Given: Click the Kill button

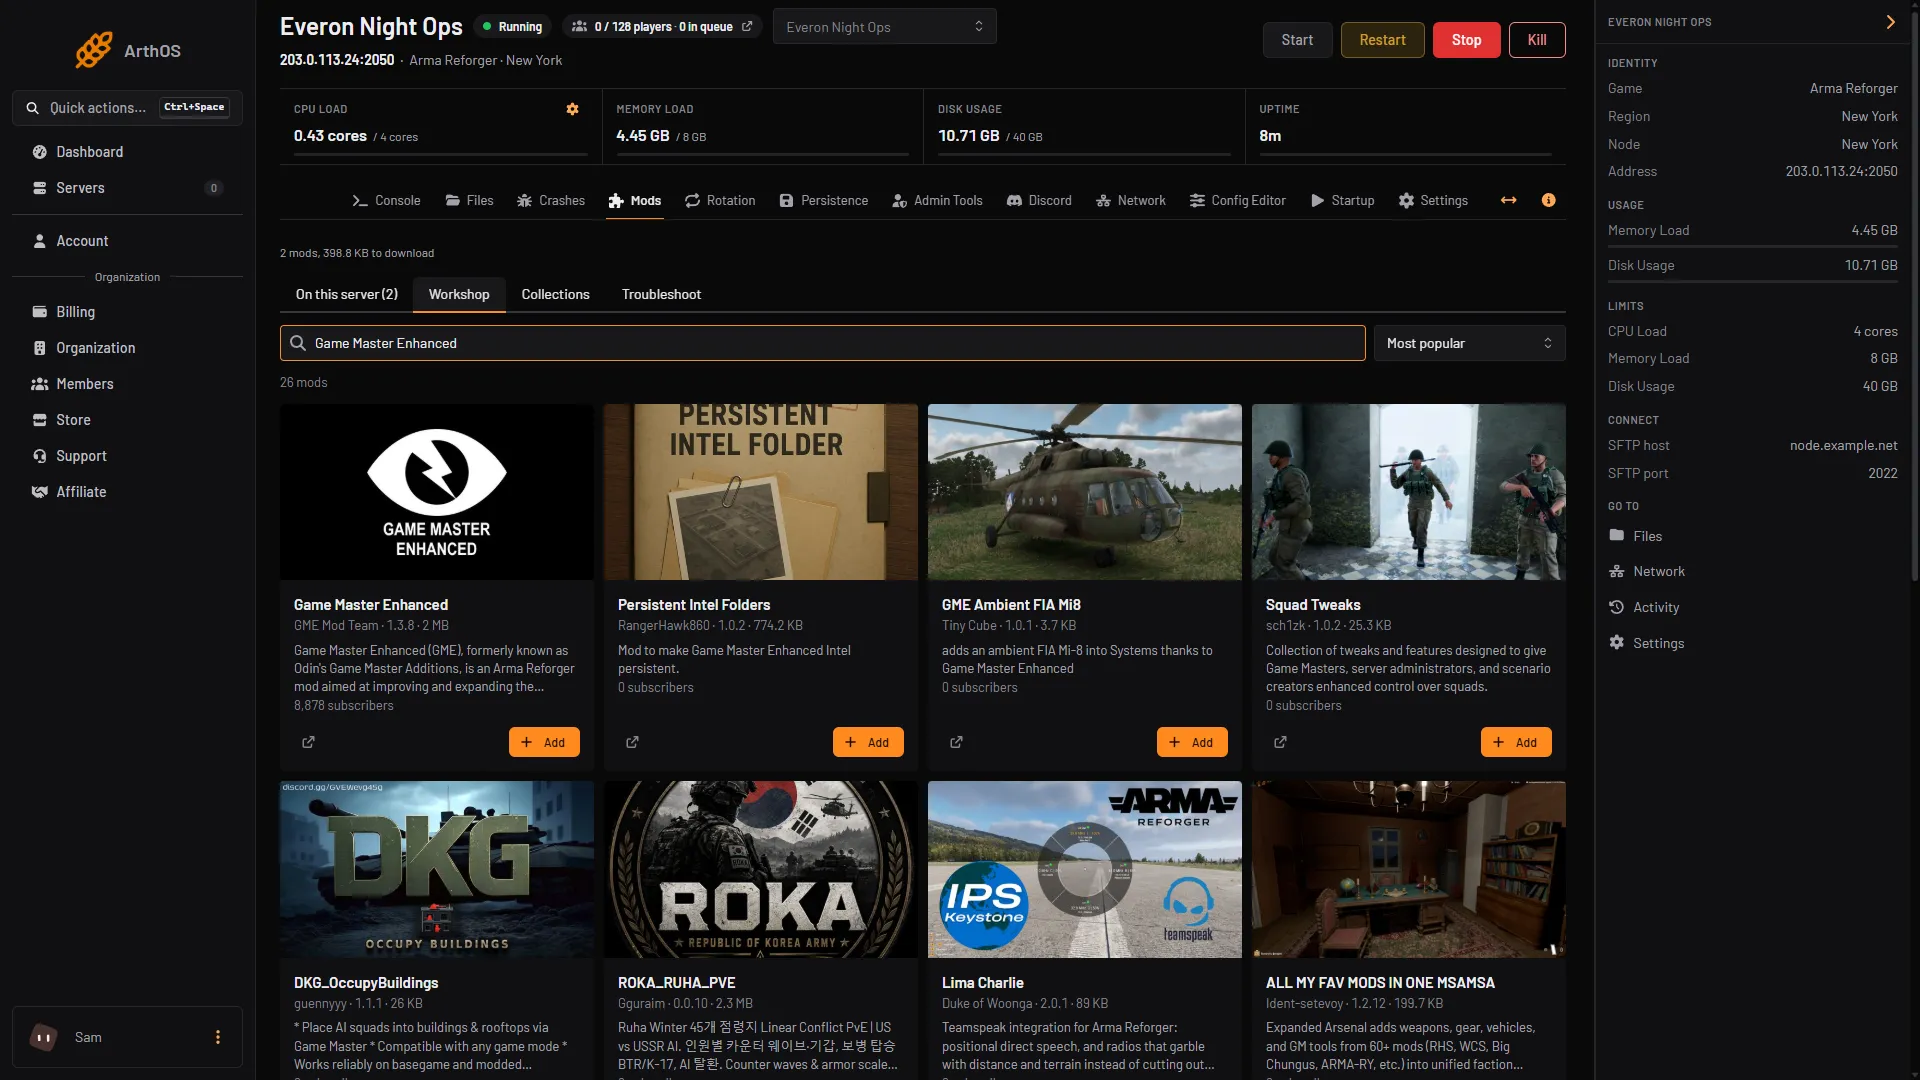Looking at the screenshot, I should pyautogui.click(x=1537, y=40).
